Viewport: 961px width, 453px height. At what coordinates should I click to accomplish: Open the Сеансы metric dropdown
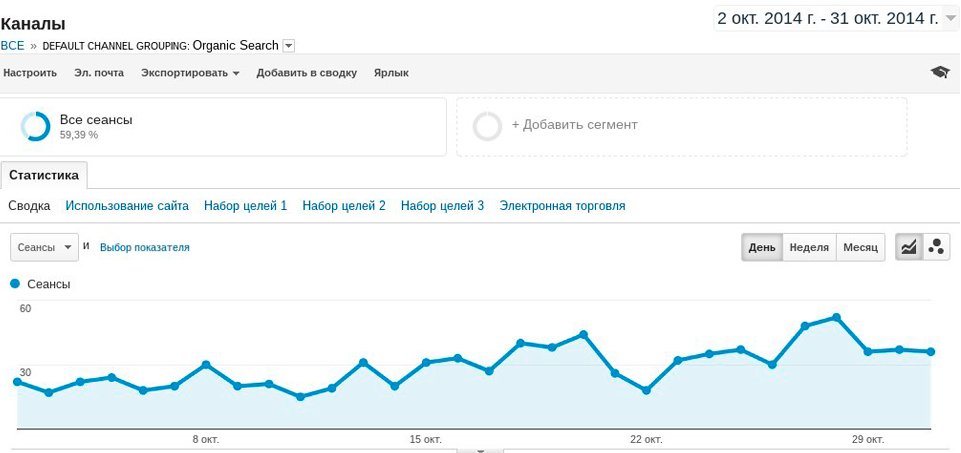45,247
